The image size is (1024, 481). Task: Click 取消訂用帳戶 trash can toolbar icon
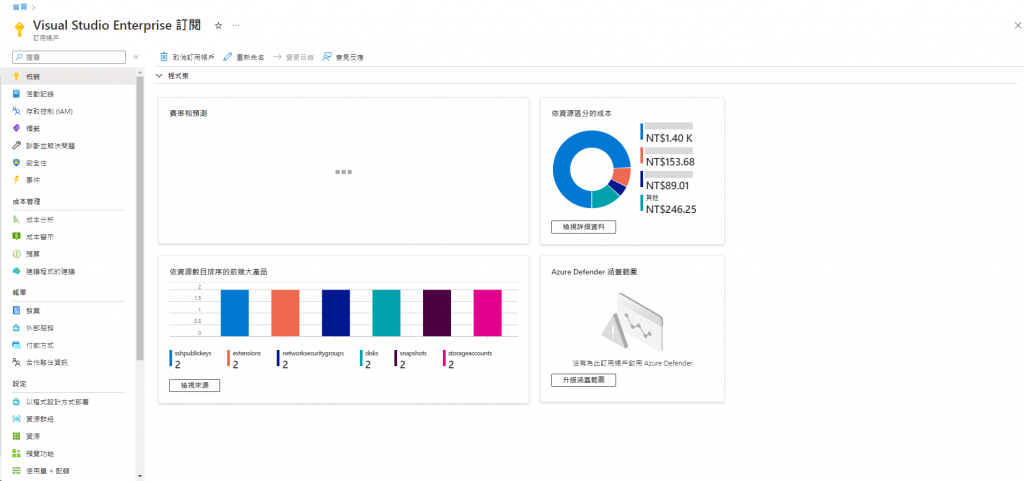click(x=165, y=57)
